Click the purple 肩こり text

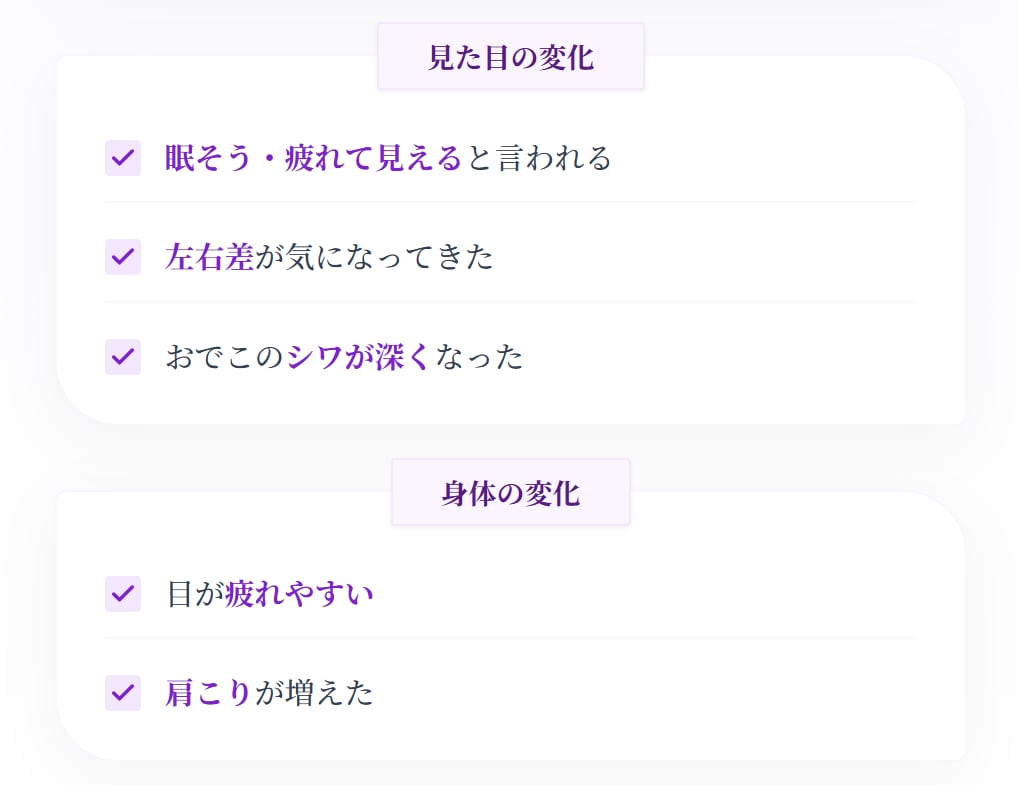[208, 692]
